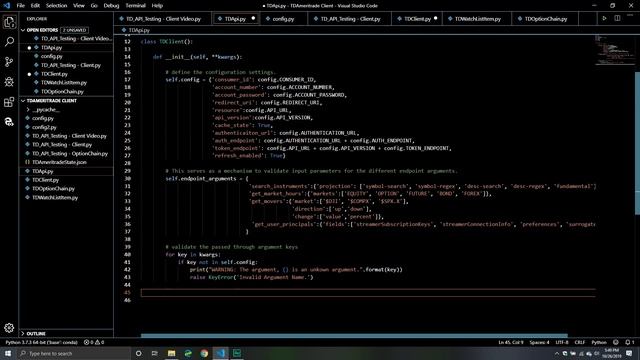
Task: Open Edge browser from taskbar
Action: [188, 353]
